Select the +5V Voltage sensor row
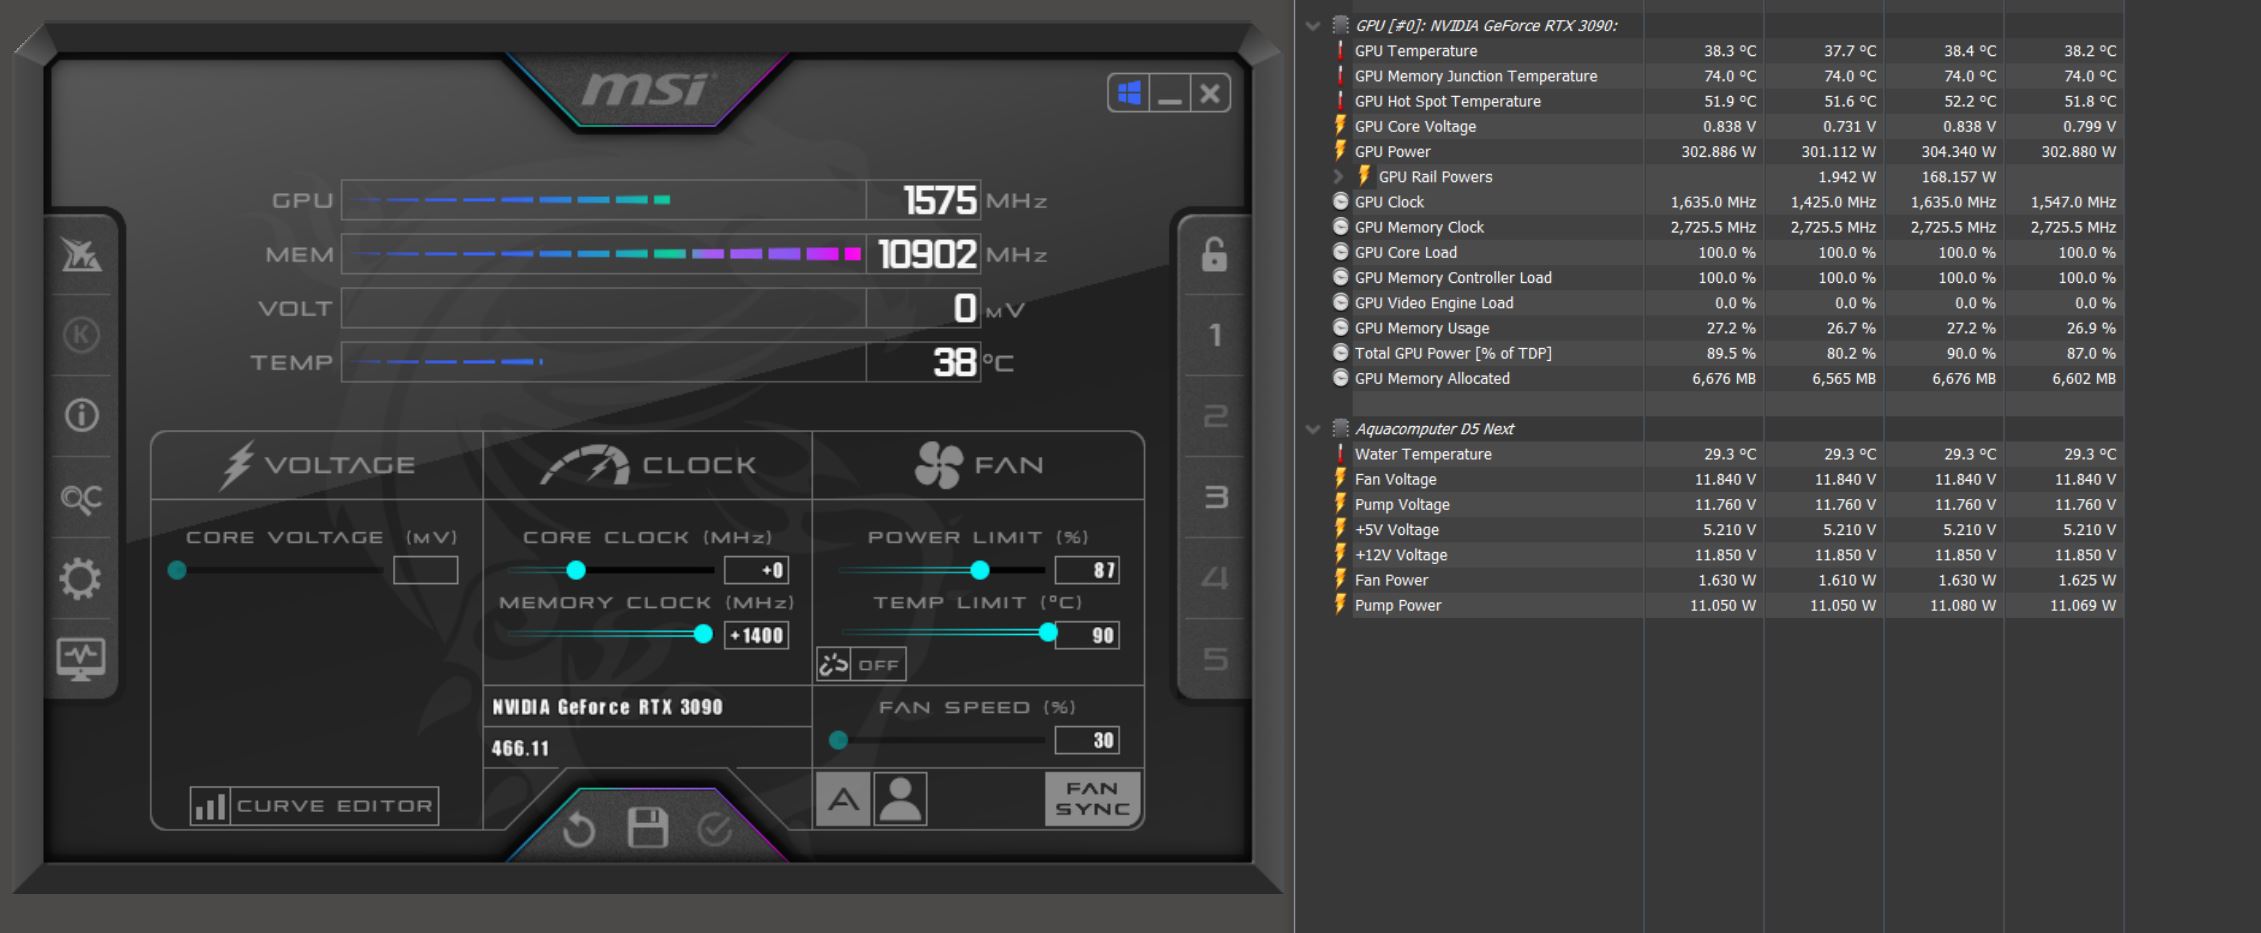 (x=1727, y=530)
